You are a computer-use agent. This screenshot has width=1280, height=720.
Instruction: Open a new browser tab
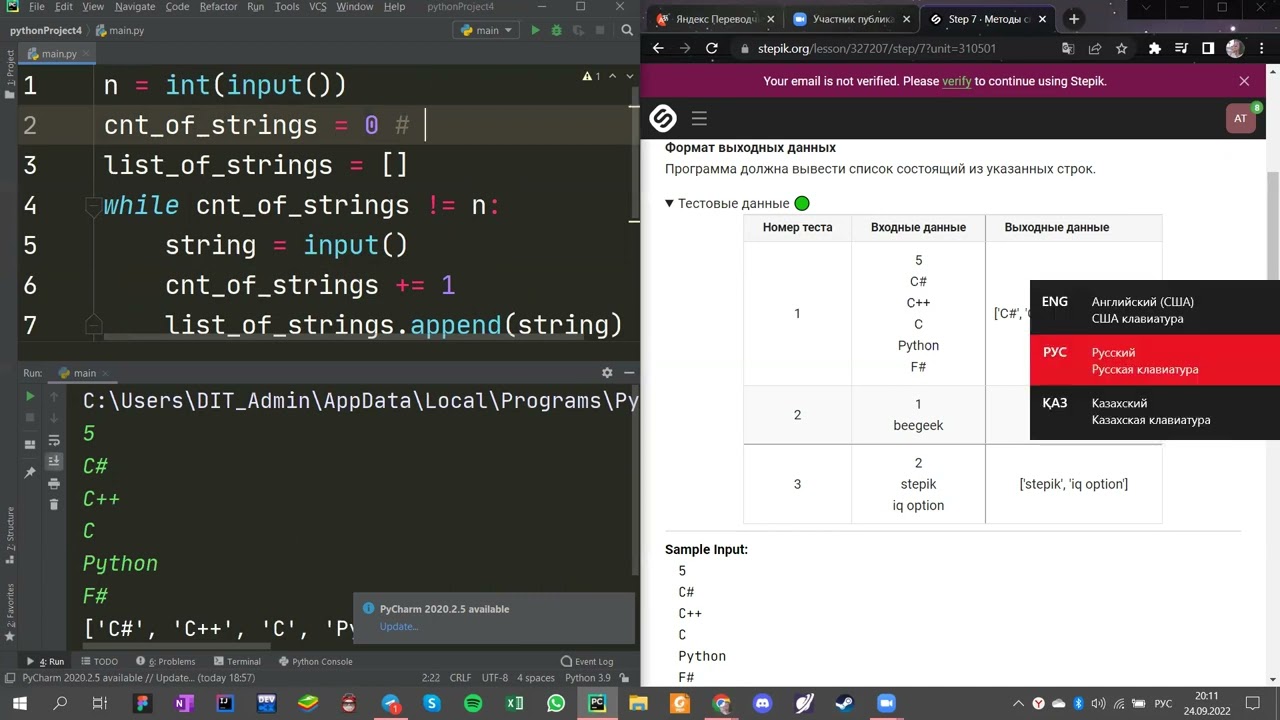click(1073, 19)
